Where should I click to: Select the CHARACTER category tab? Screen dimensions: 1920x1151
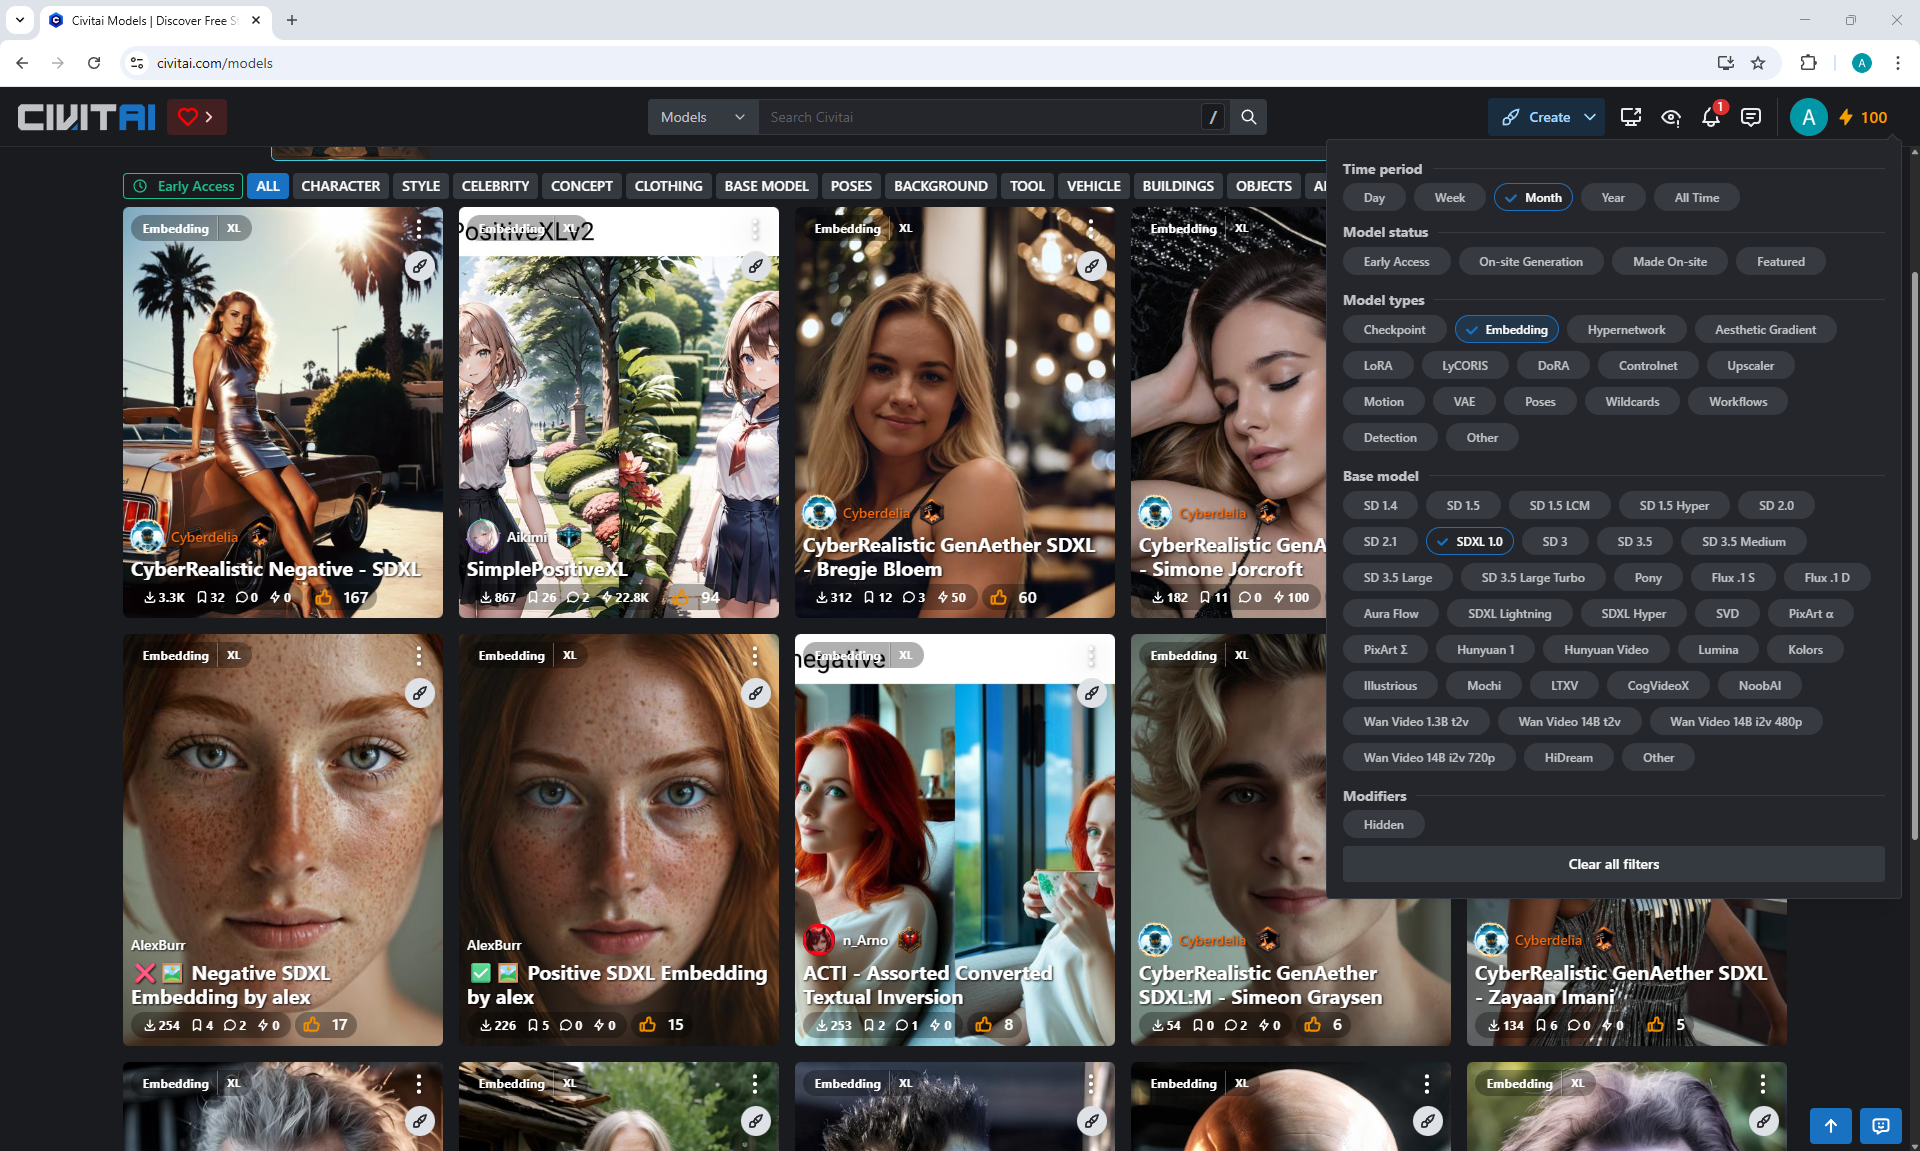coord(340,186)
